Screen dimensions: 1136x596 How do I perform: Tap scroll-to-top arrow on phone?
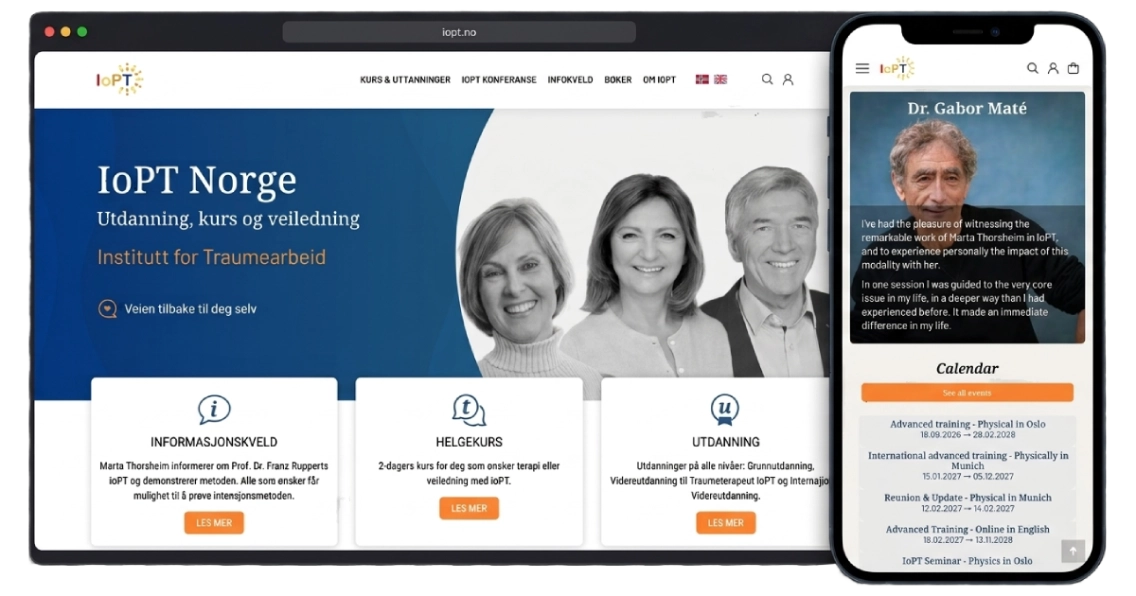(x=1073, y=551)
